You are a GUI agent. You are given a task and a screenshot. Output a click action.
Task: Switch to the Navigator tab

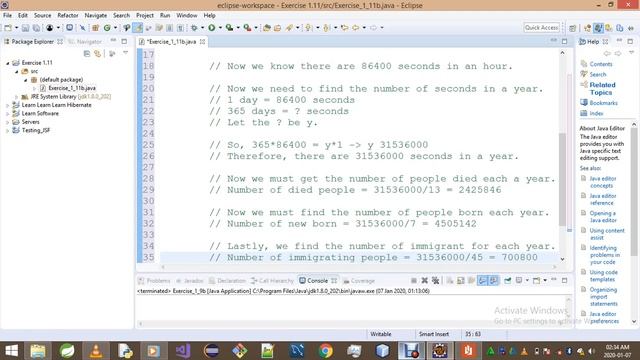coord(85,42)
